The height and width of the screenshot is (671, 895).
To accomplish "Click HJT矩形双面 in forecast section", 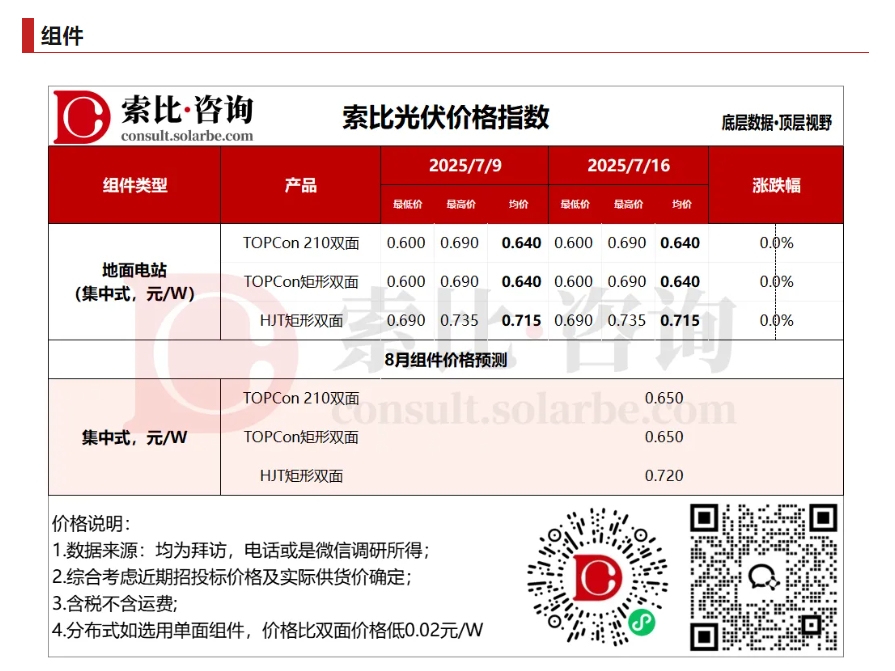I will click(x=301, y=476).
